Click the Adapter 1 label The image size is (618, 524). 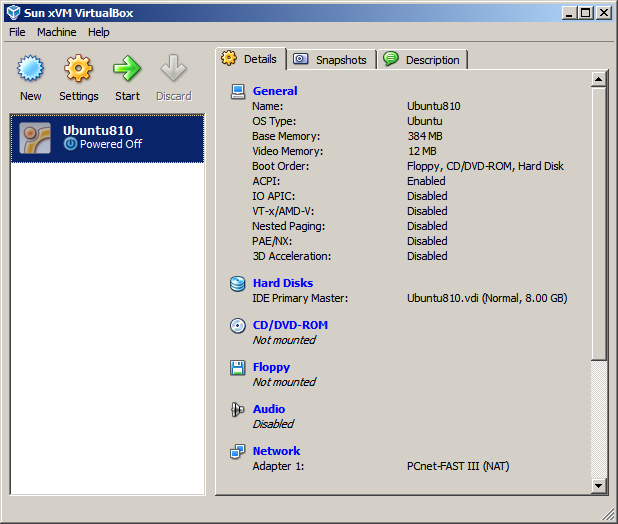(278, 466)
